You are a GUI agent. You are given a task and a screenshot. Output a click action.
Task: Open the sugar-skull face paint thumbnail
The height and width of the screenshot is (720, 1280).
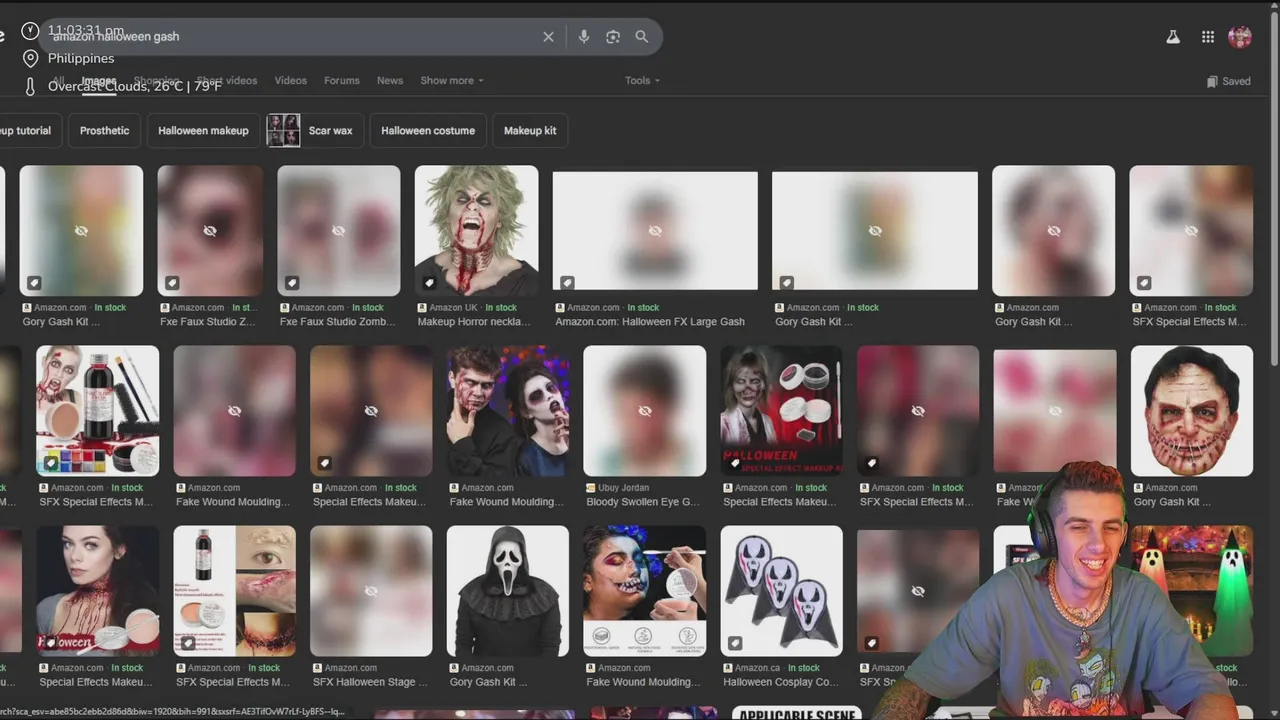point(645,591)
